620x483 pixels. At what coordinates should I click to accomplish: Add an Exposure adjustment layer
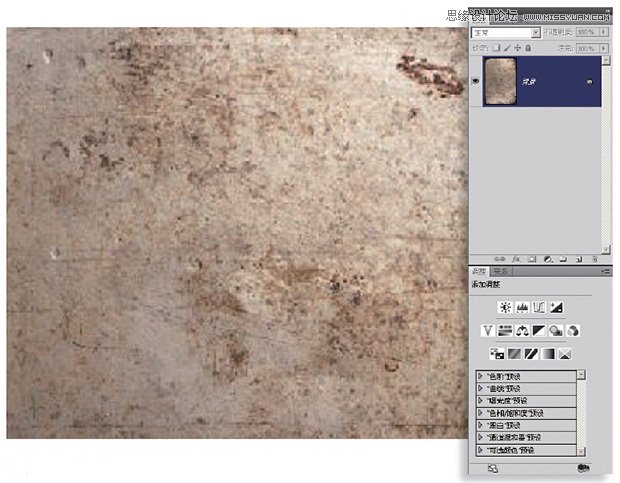pos(556,308)
